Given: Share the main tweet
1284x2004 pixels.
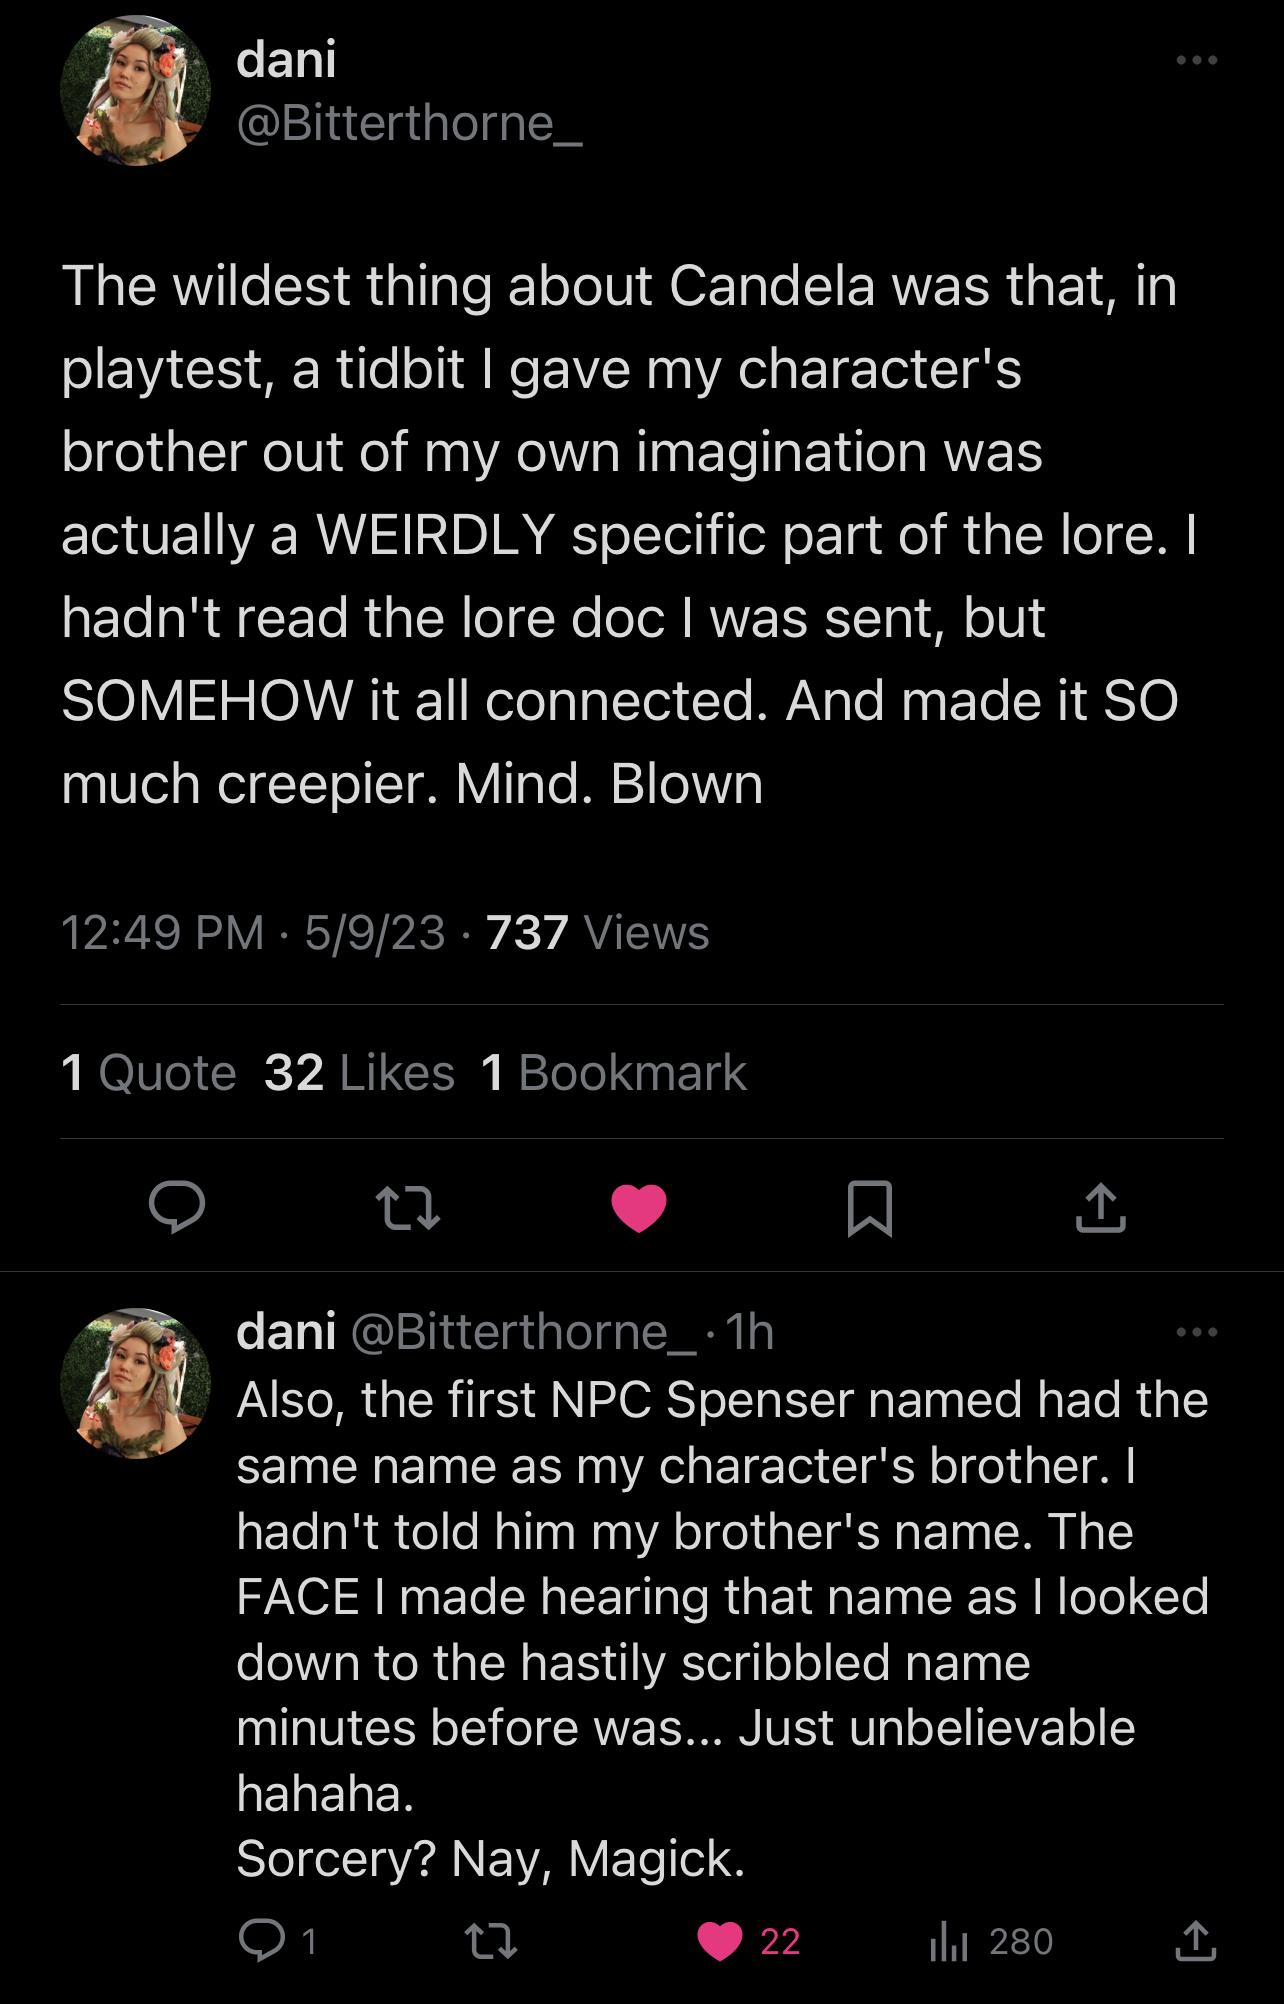Looking at the screenshot, I should (x=1100, y=1207).
